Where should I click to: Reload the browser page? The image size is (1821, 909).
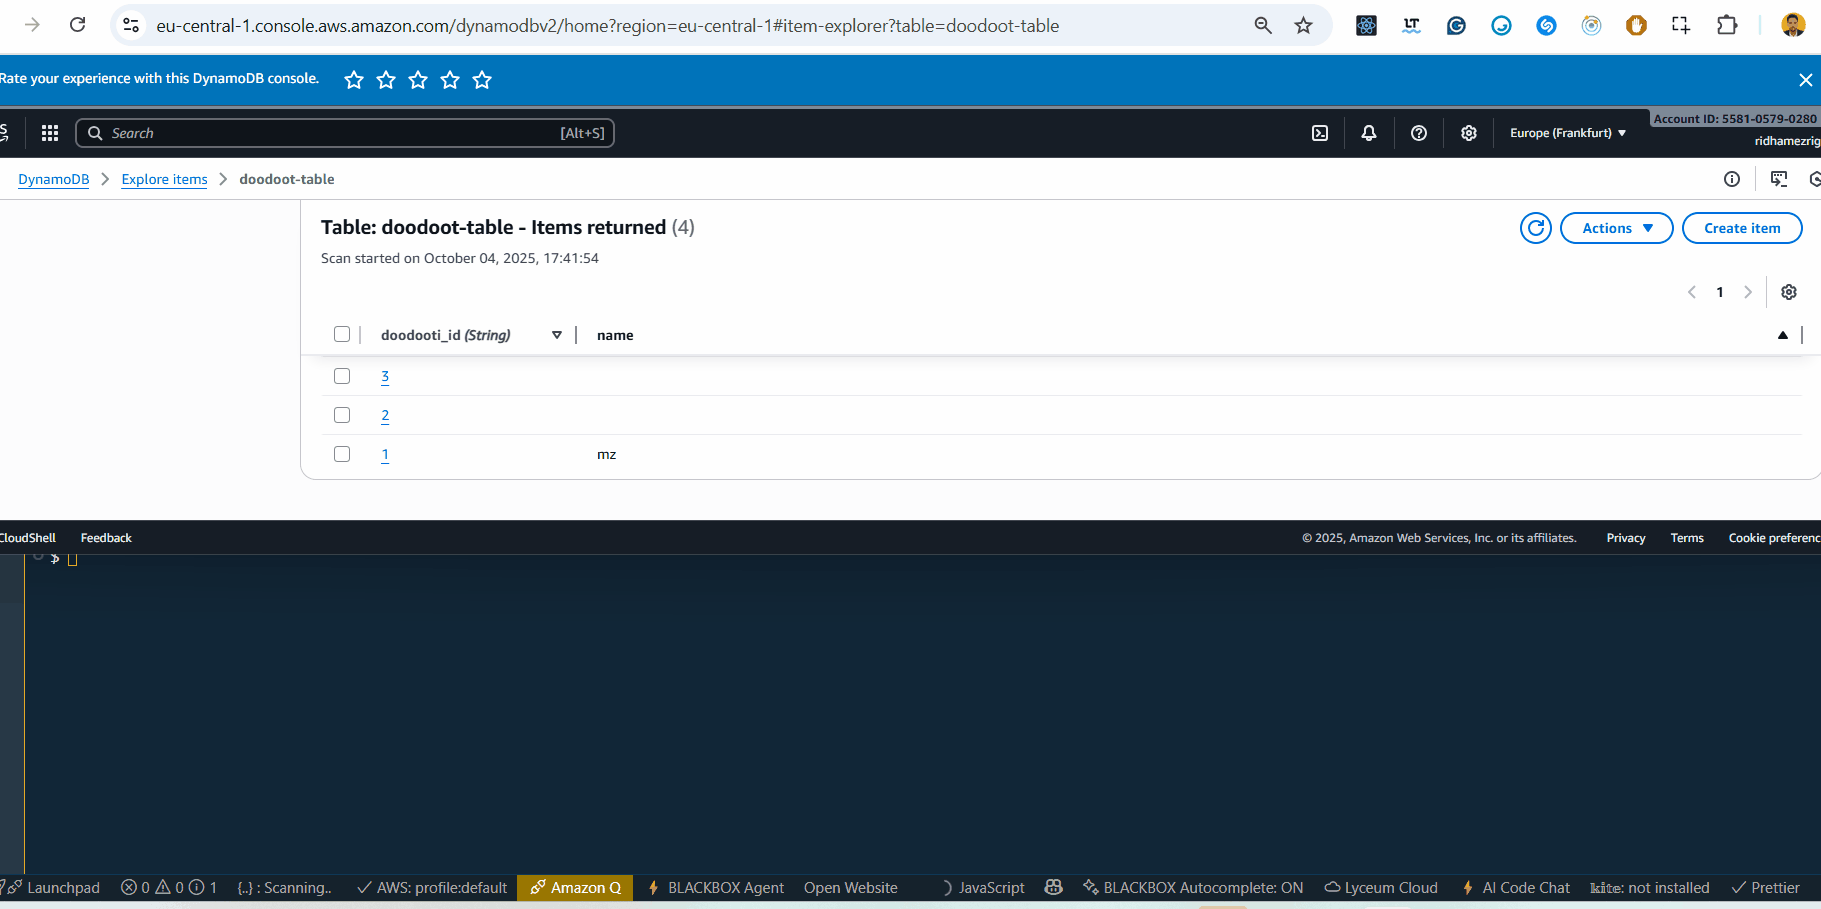(77, 25)
